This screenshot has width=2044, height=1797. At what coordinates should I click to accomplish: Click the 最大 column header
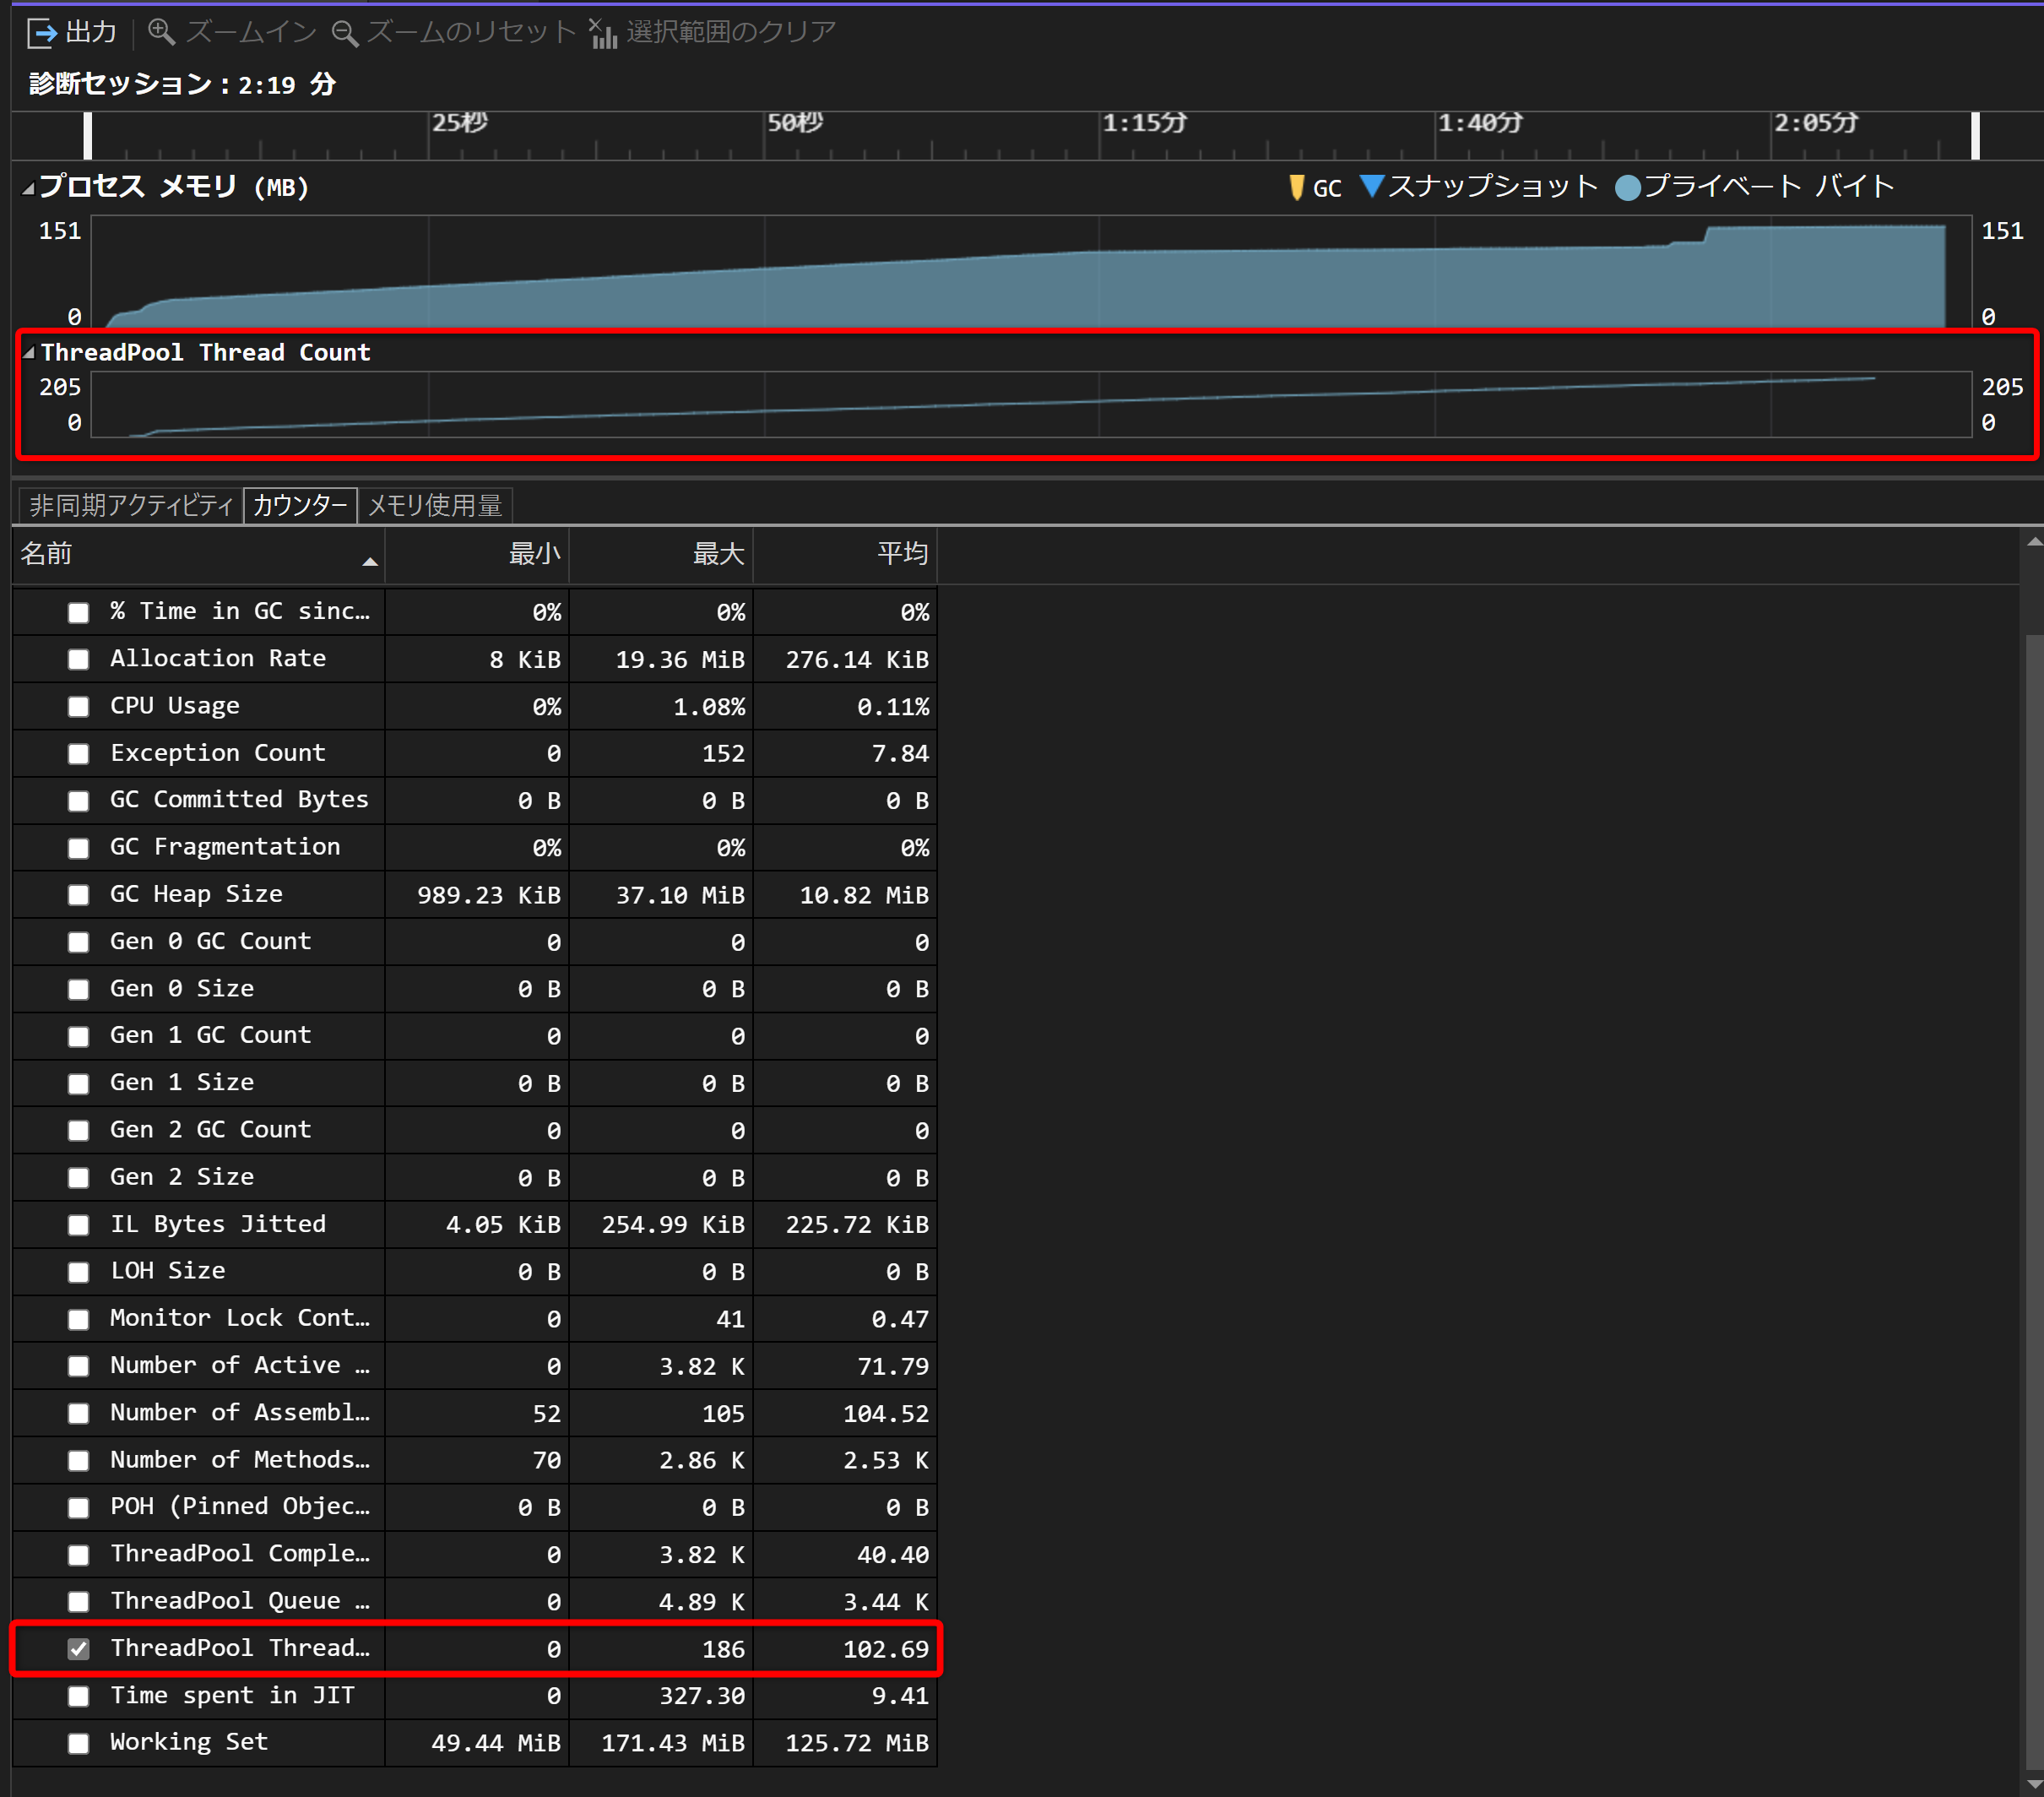pos(718,553)
